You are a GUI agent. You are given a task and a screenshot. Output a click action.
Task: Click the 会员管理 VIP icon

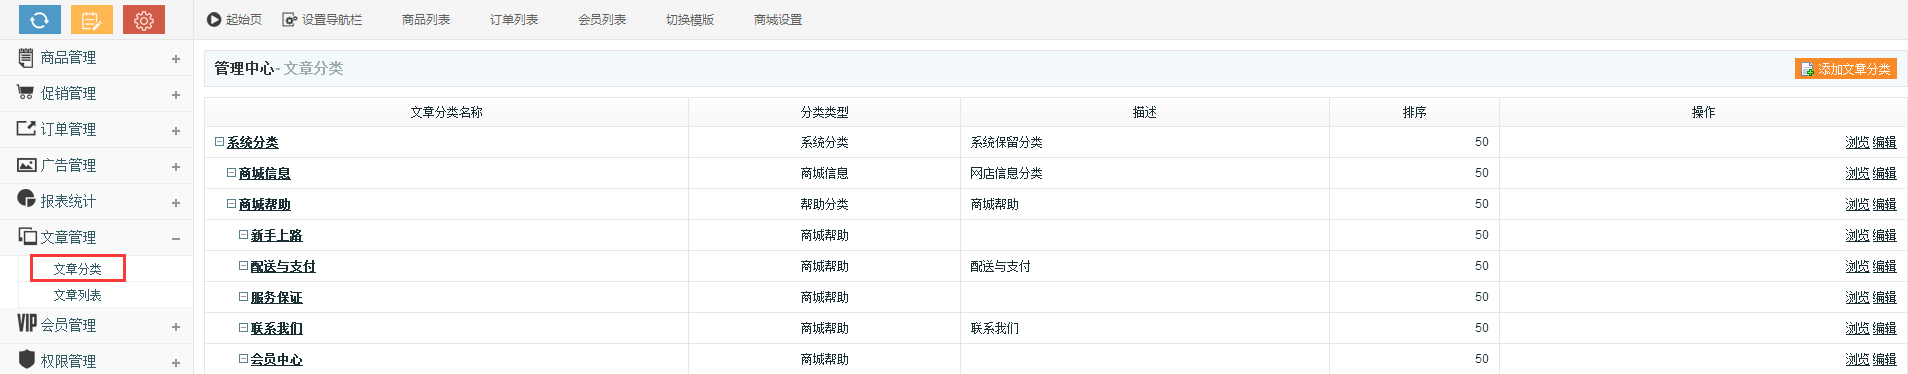tap(27, 323)
